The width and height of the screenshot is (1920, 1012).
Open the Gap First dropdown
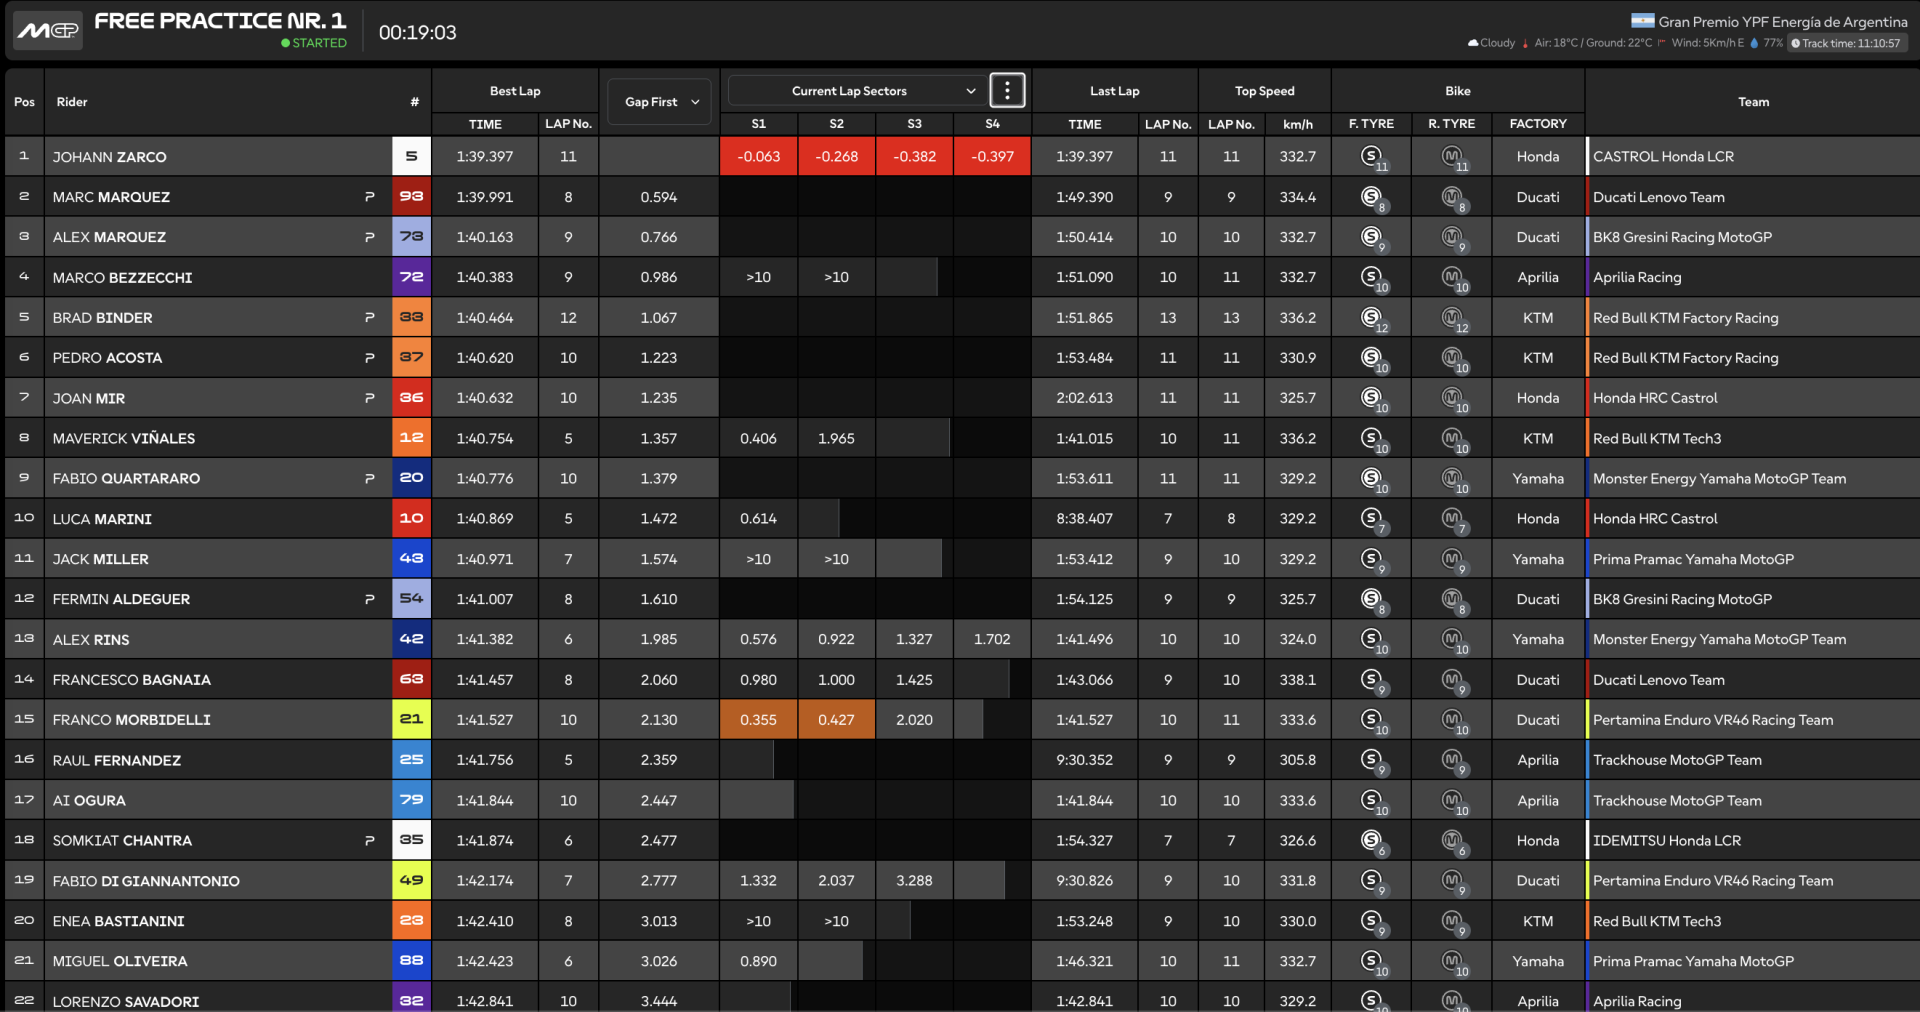click(x=660, y=102)
